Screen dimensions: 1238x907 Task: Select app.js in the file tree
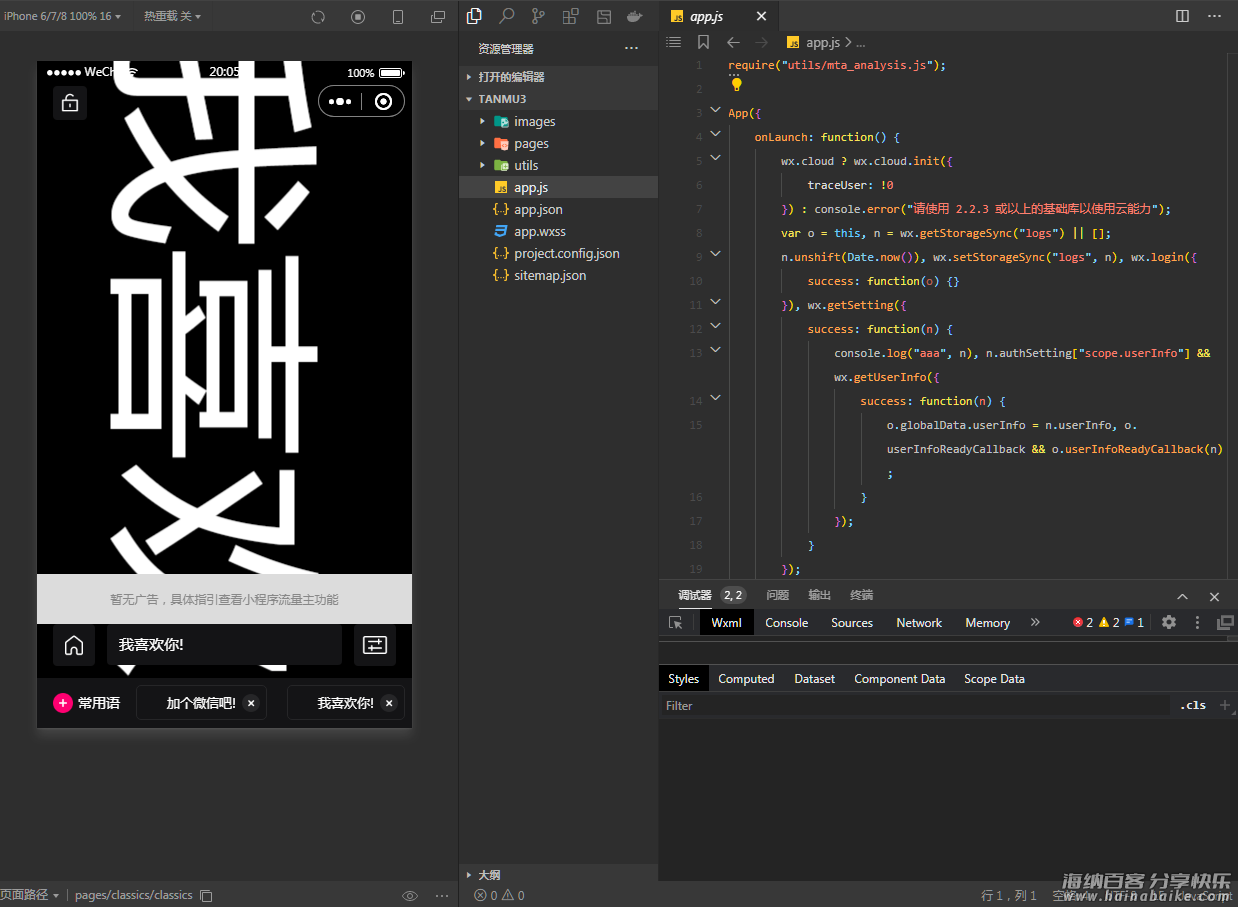tap(558, 187)
